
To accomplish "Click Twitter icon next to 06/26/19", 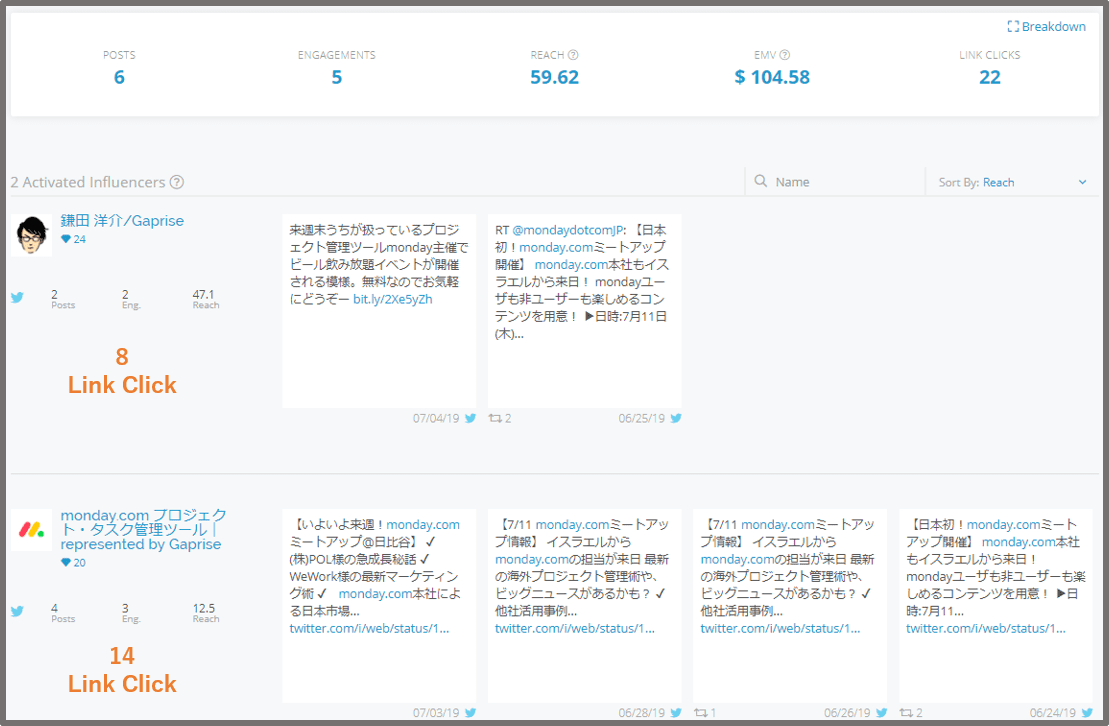I will point(881,713).
